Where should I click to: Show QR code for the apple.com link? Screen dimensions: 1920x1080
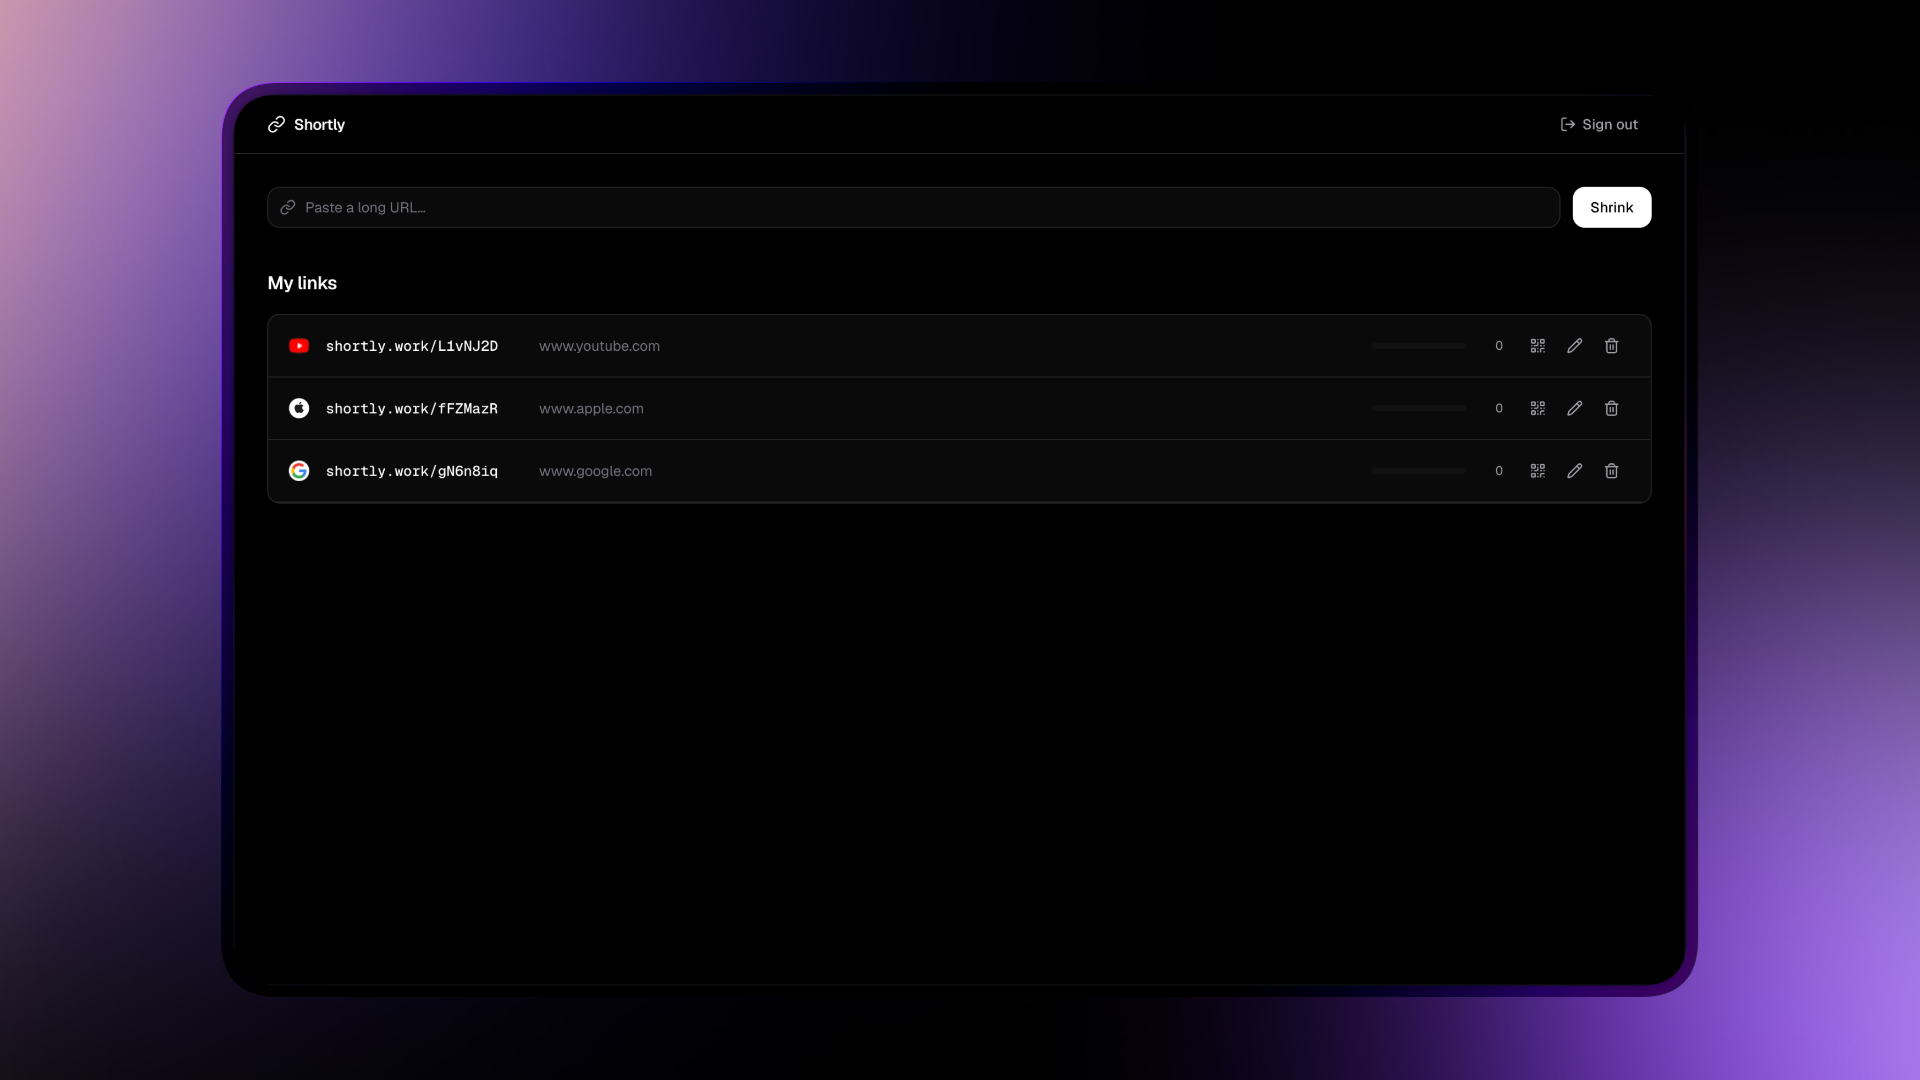point(1538,408)
